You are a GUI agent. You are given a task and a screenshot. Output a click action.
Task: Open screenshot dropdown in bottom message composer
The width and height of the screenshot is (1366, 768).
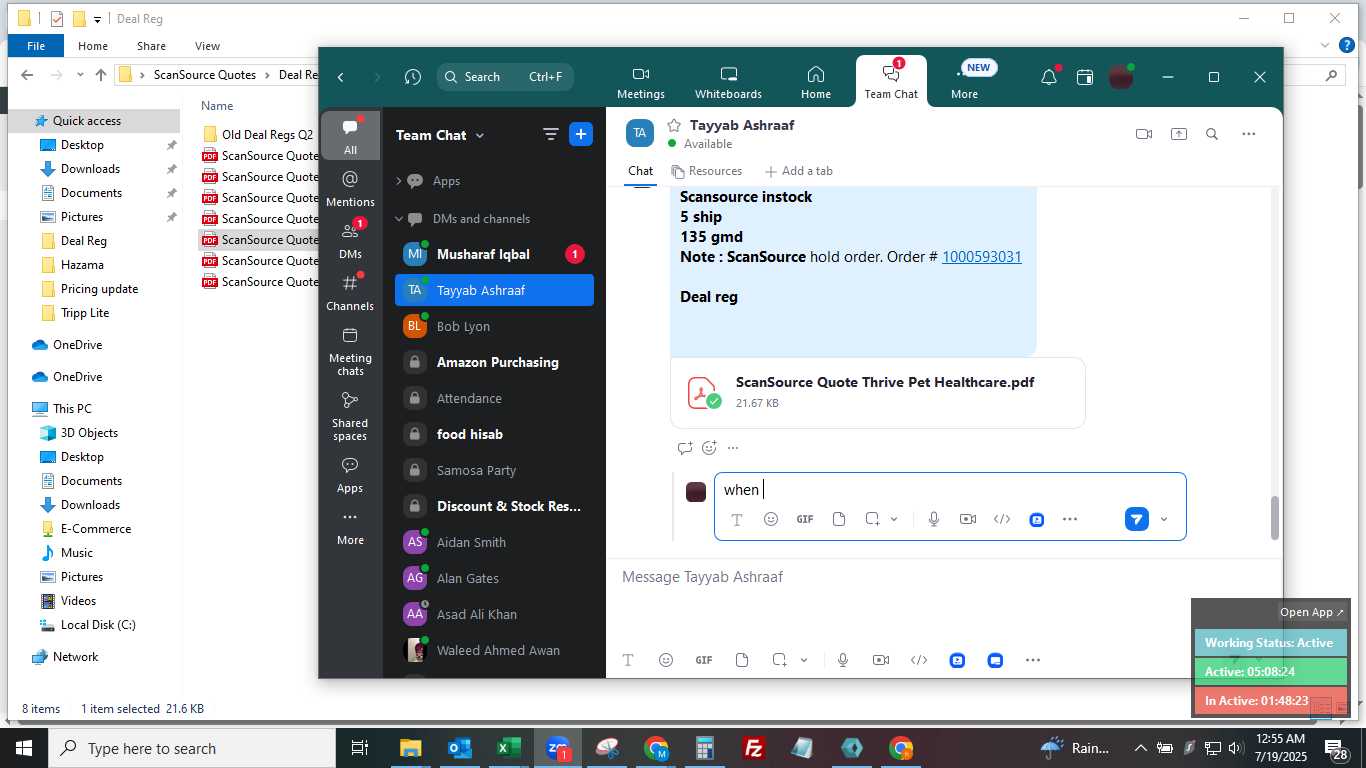(804, 660)
